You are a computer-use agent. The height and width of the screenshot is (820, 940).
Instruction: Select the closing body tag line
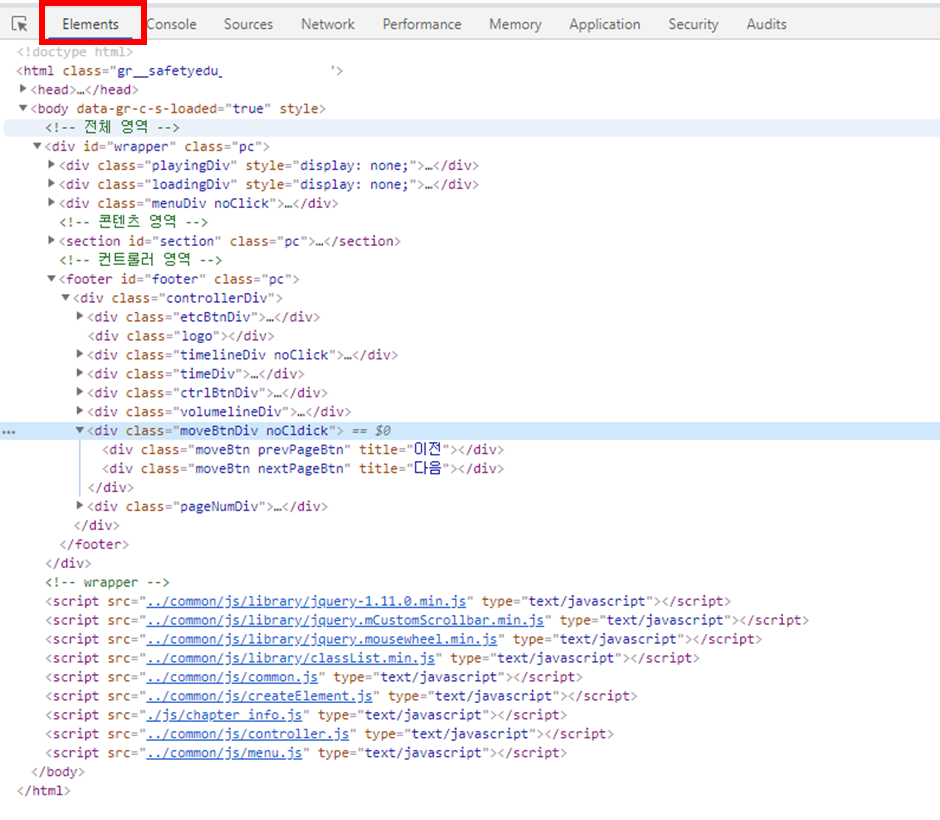pyautogui.click(x=58, y=772)
